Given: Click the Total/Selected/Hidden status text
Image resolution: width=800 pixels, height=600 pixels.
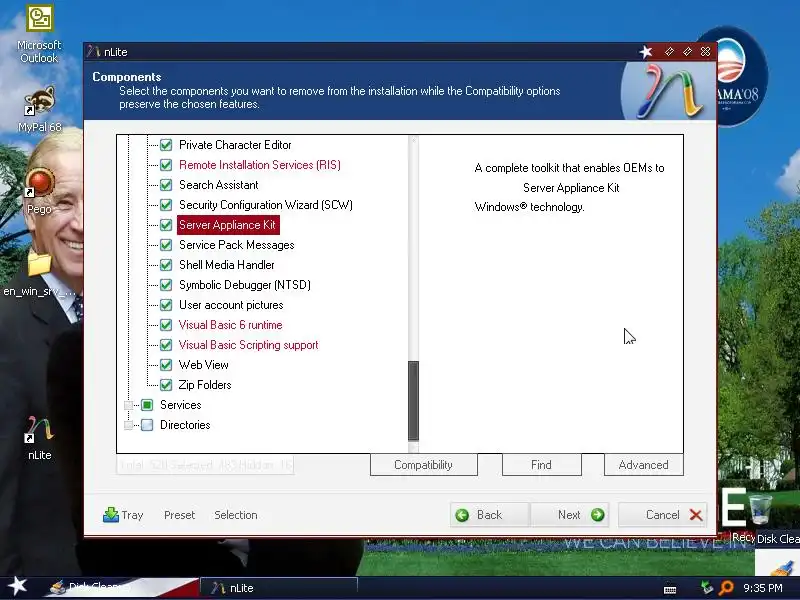Looking at the screenshot, I should tap(205, 465).
